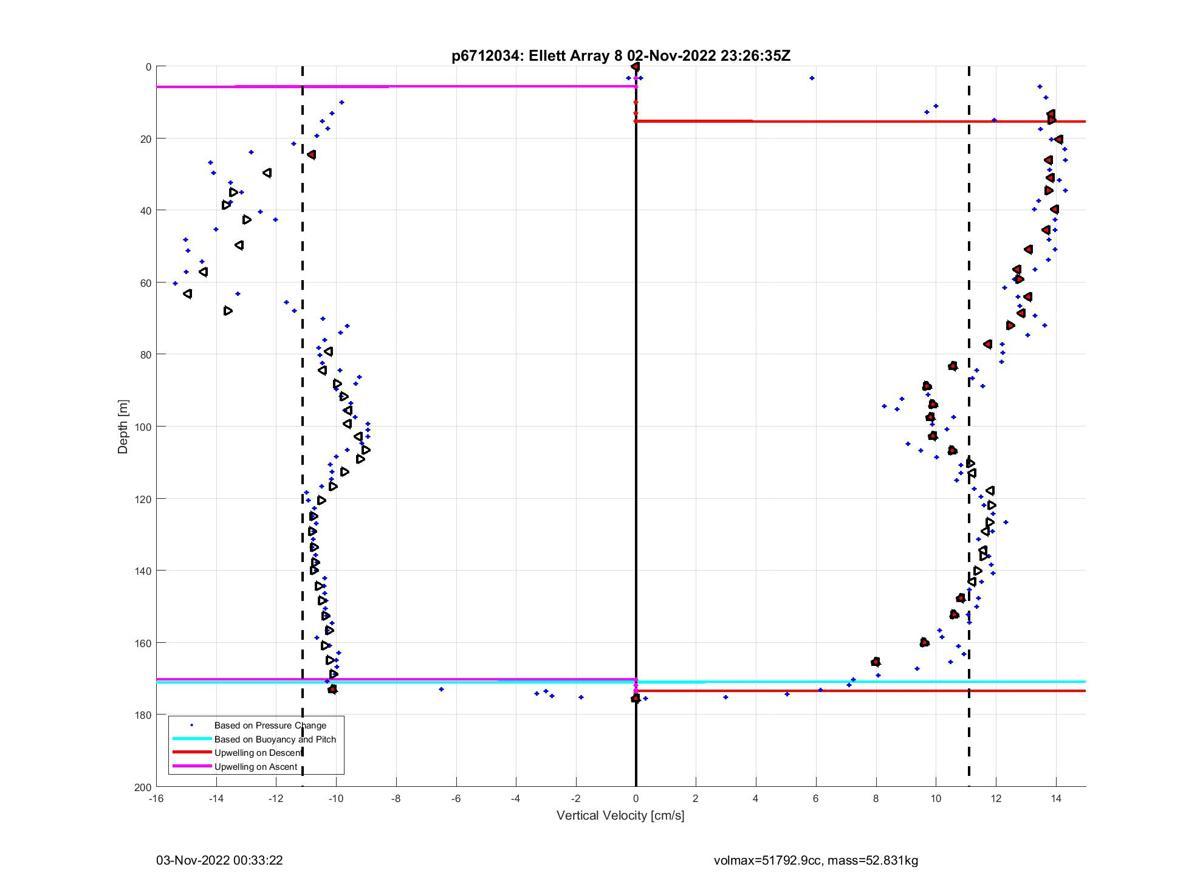The image size is (1200, 885).
Task: Click the velocity axis tick label -14
Action: click(216, 798)
